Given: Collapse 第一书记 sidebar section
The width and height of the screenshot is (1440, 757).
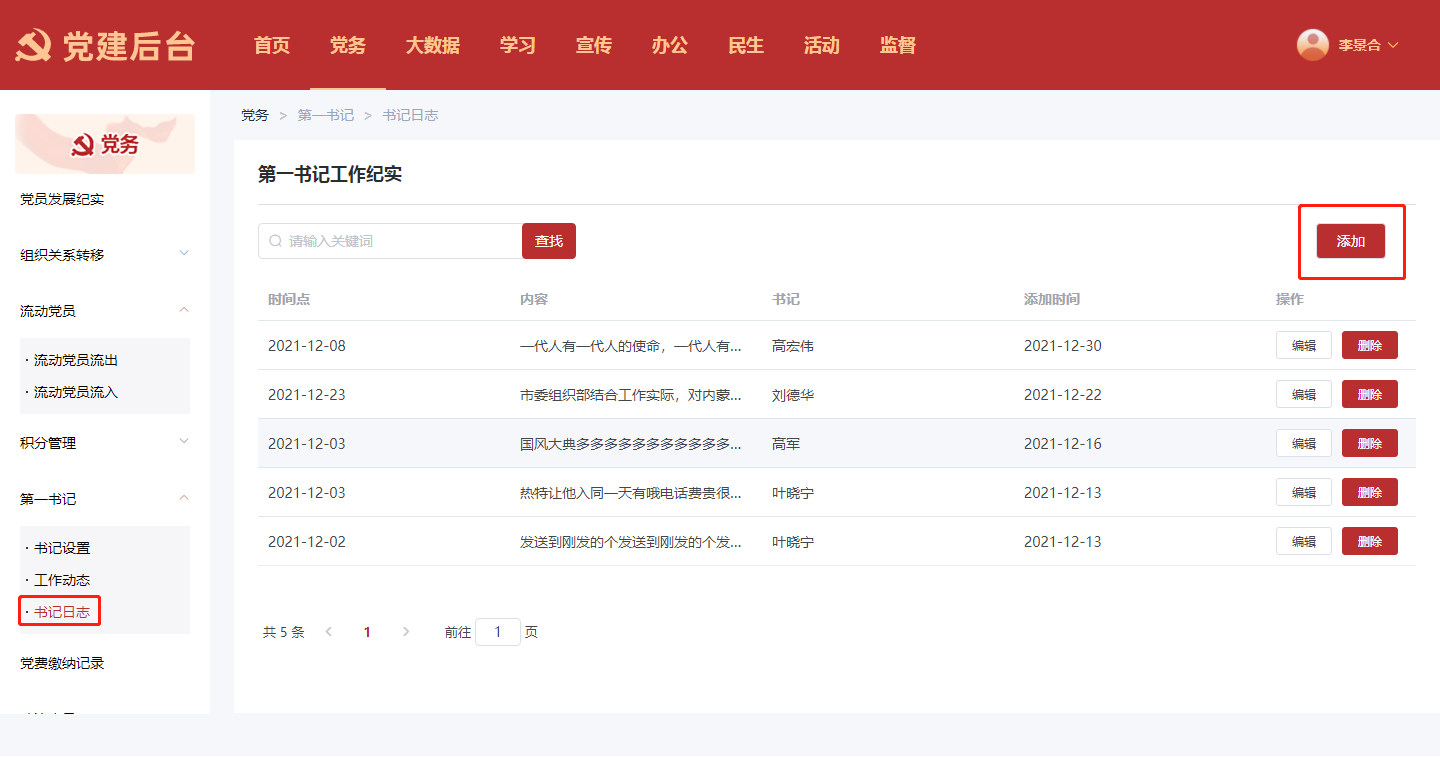Looking at the screenshot, I should coord(184,498).
